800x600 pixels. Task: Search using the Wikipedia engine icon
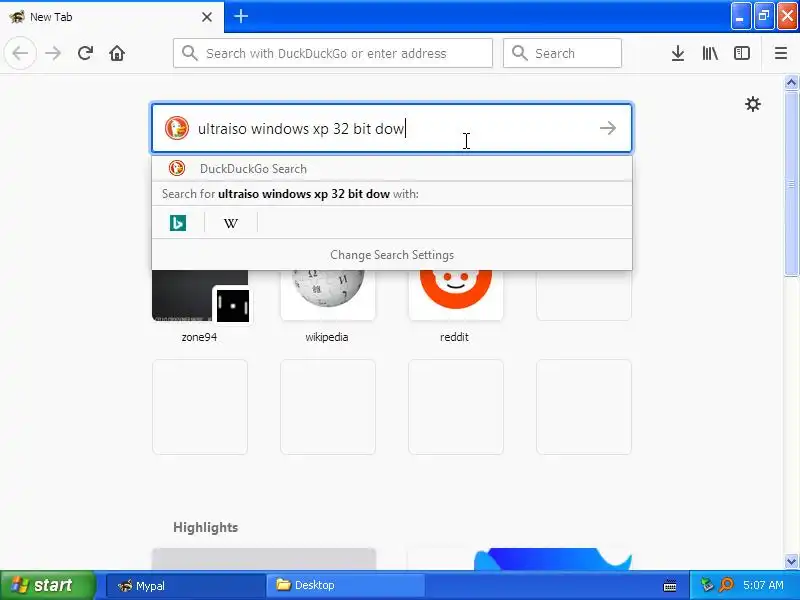coord(231,223)
